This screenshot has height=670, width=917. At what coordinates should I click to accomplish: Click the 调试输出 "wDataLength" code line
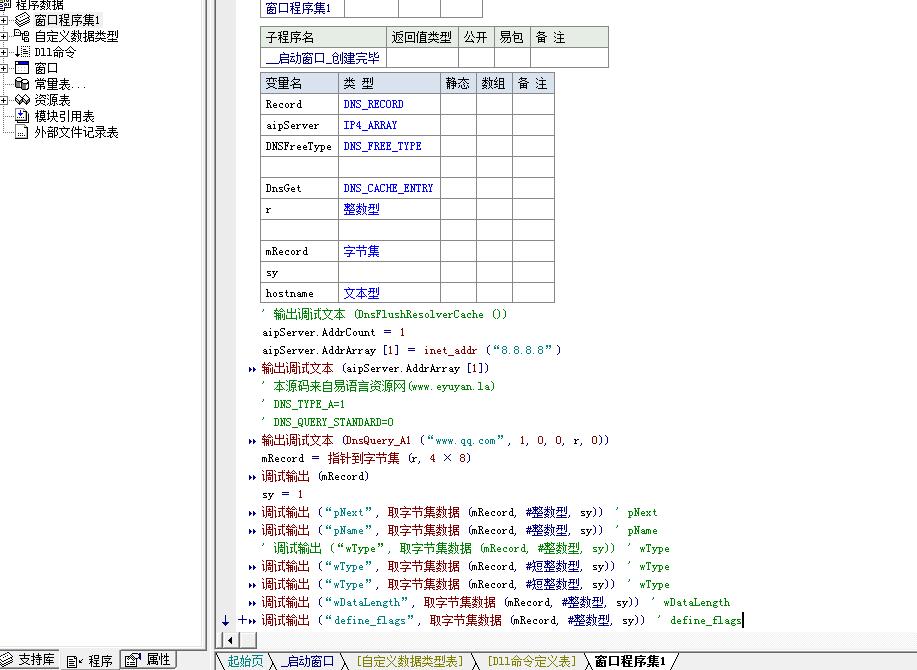496,603
